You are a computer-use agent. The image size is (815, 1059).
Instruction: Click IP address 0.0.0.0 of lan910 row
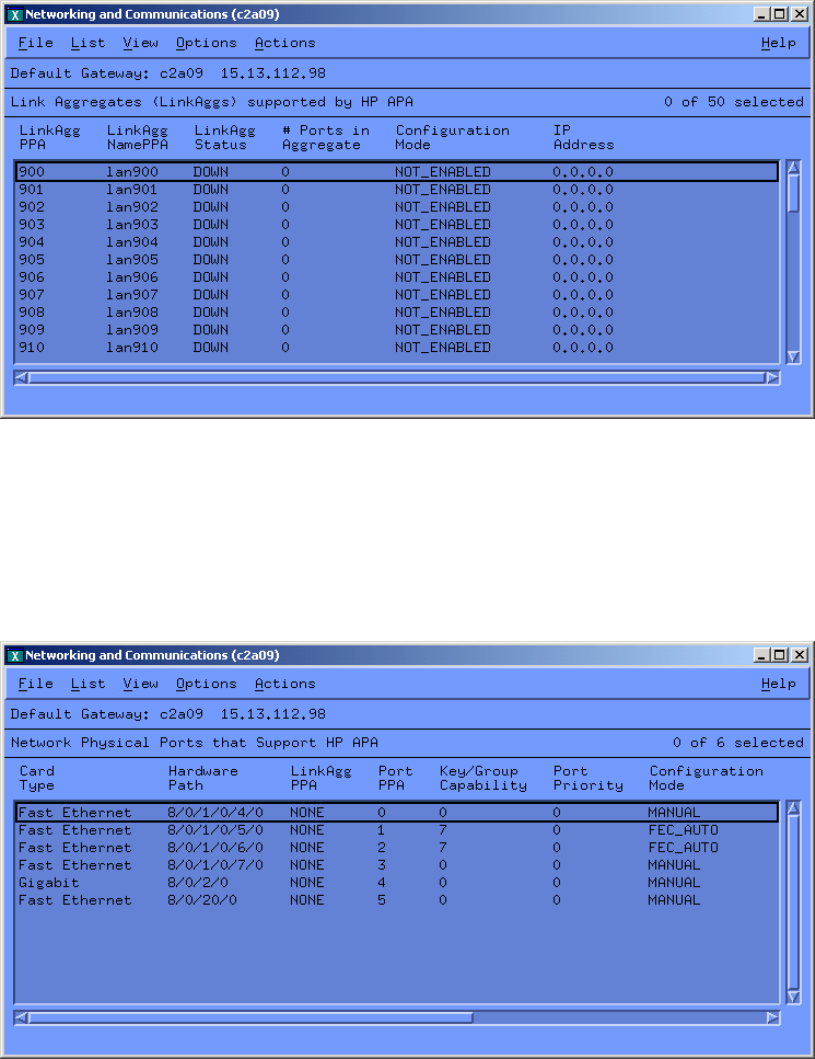coord(583,347)
